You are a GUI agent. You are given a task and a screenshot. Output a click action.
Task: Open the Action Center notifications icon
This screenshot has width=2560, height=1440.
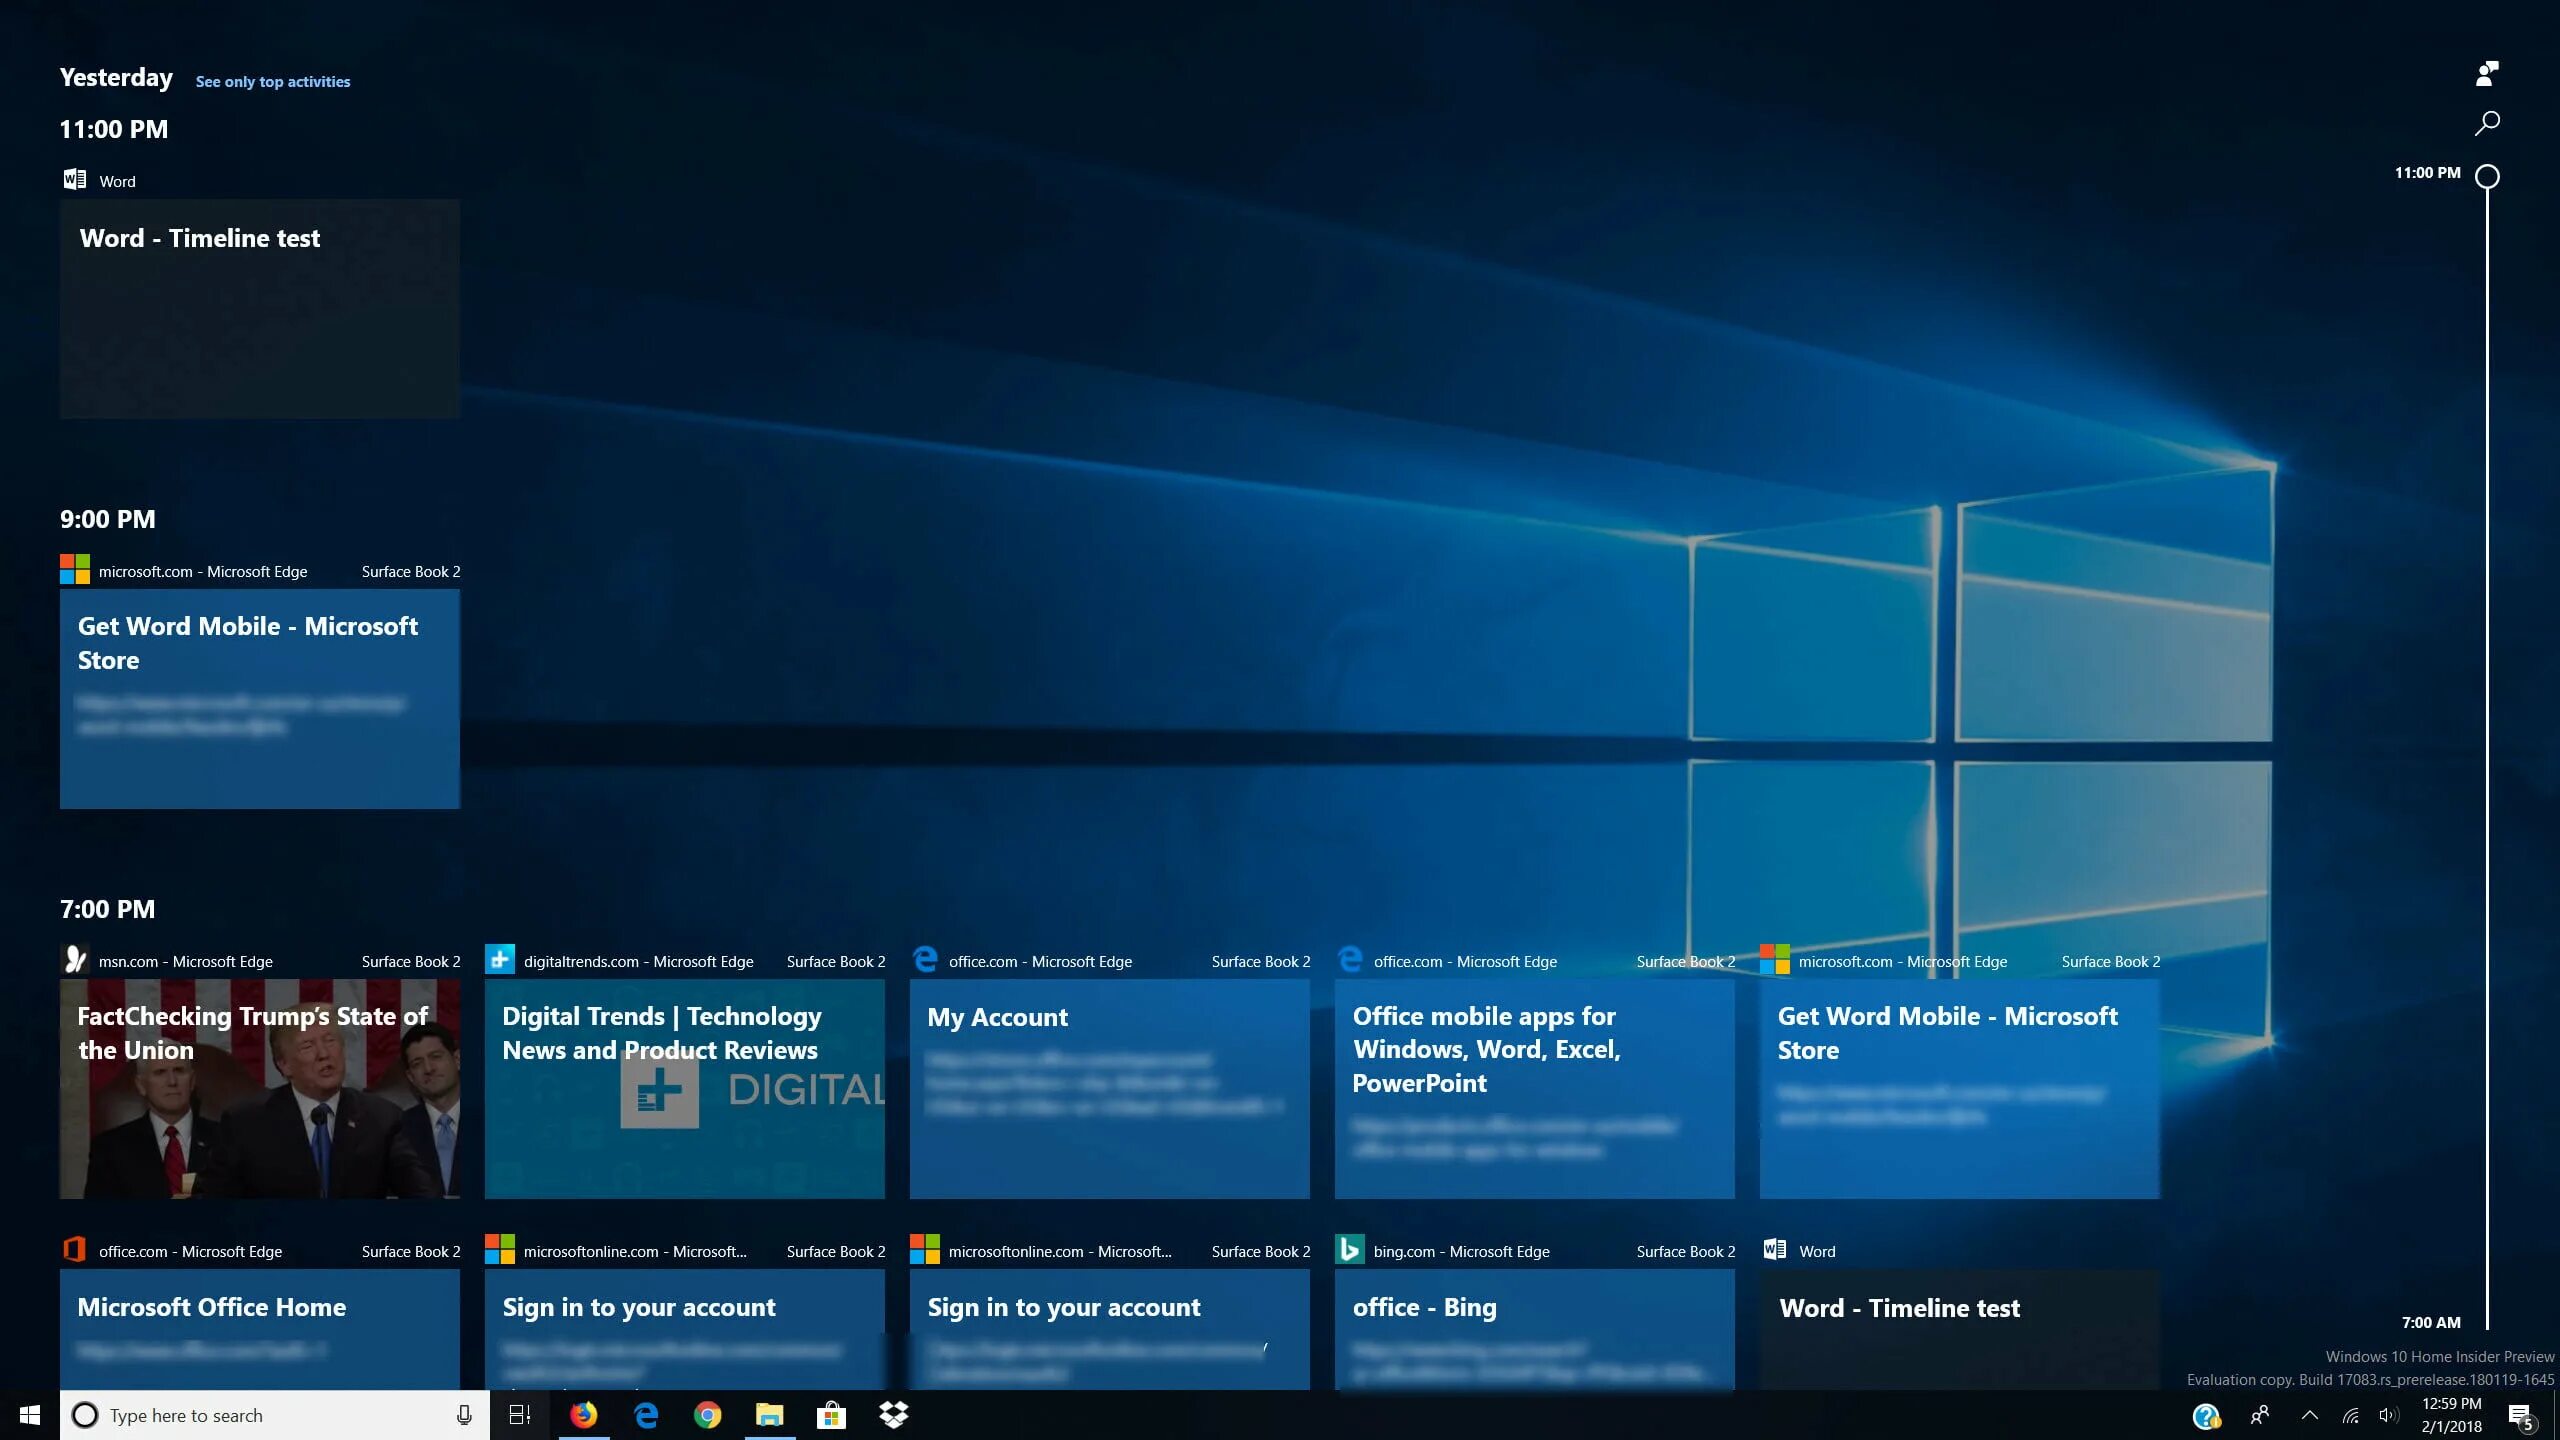pyautogui.click(x=2520, y=1416)
